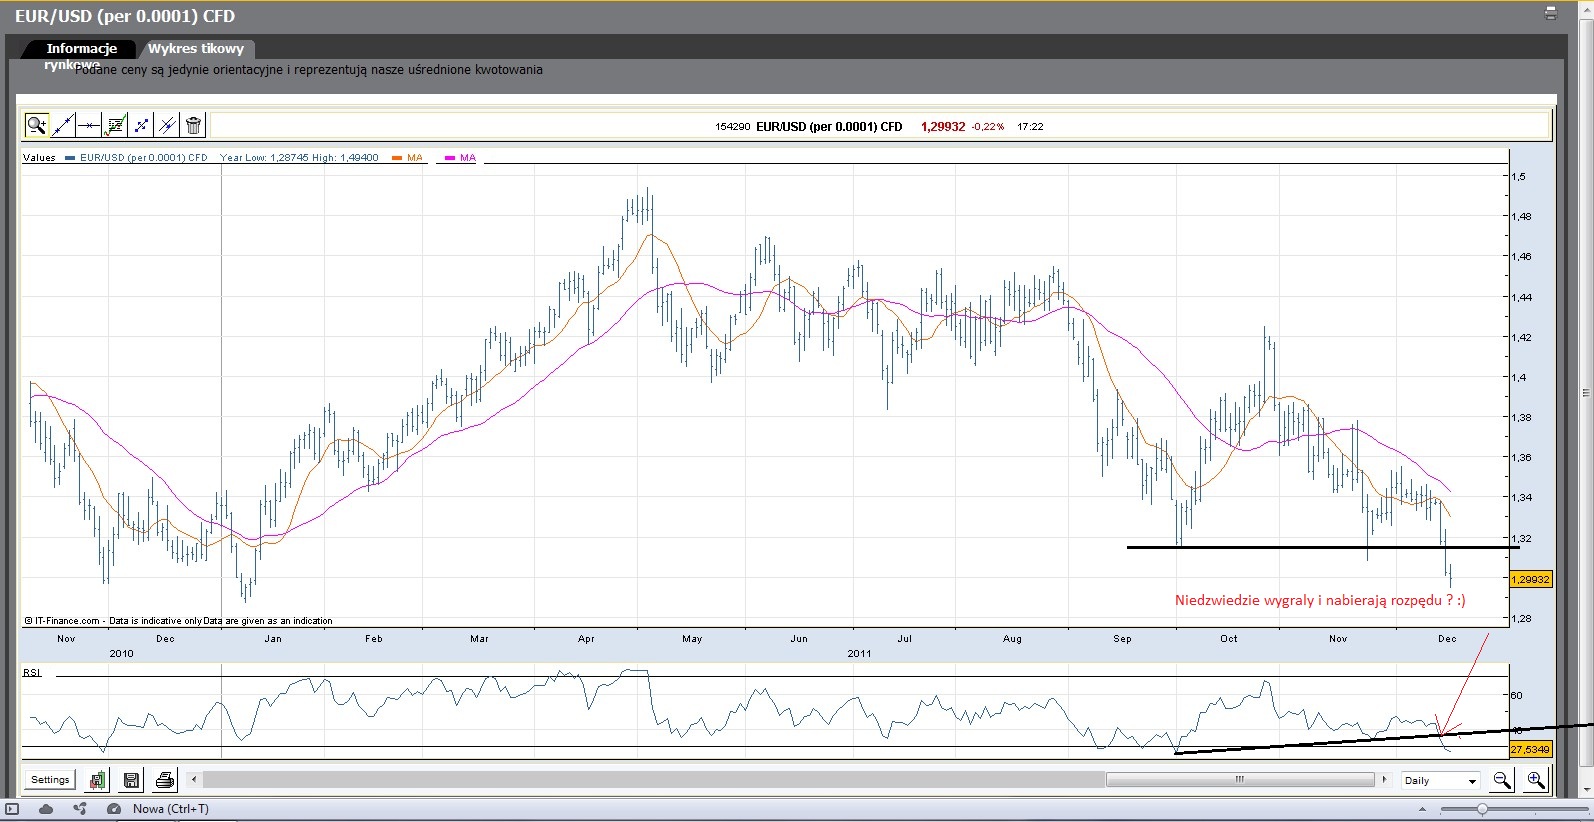Select the zoom magnifier tool in chart toolbar
Image resolution: width=1594 pixels, height=822 pixels.
36,125
